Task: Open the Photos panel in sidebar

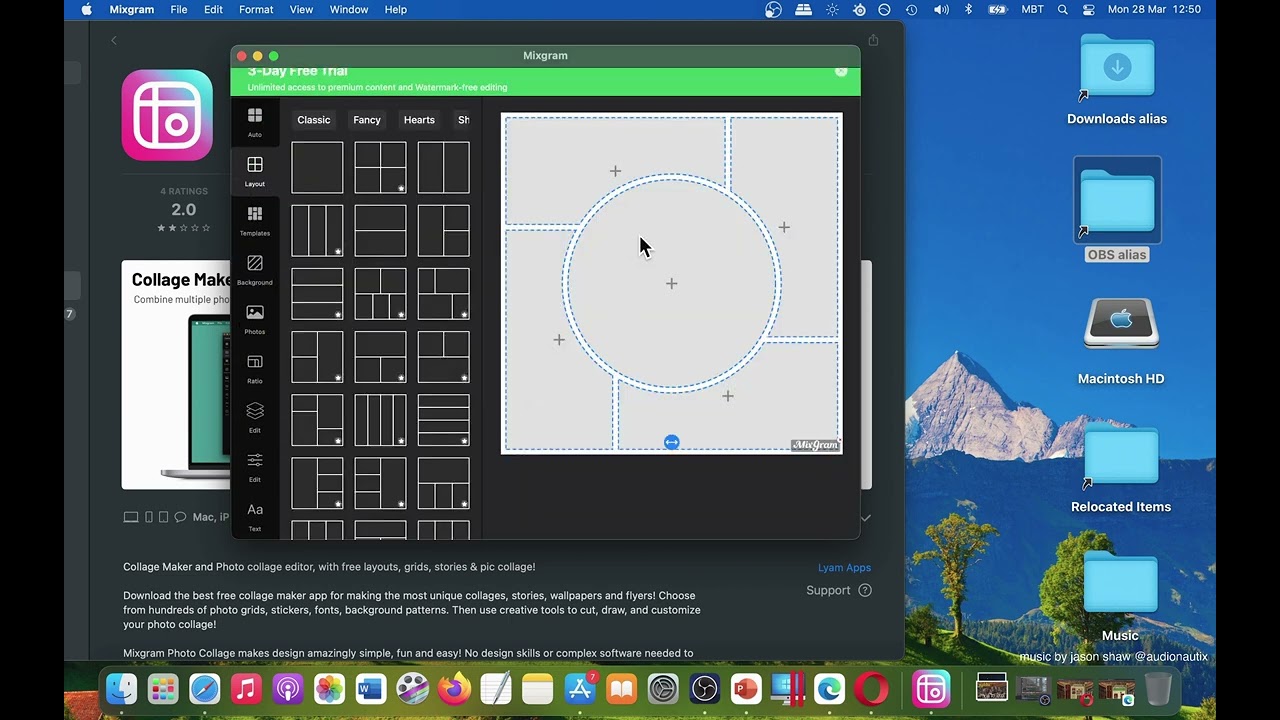Action: click(x=255, y=319)
